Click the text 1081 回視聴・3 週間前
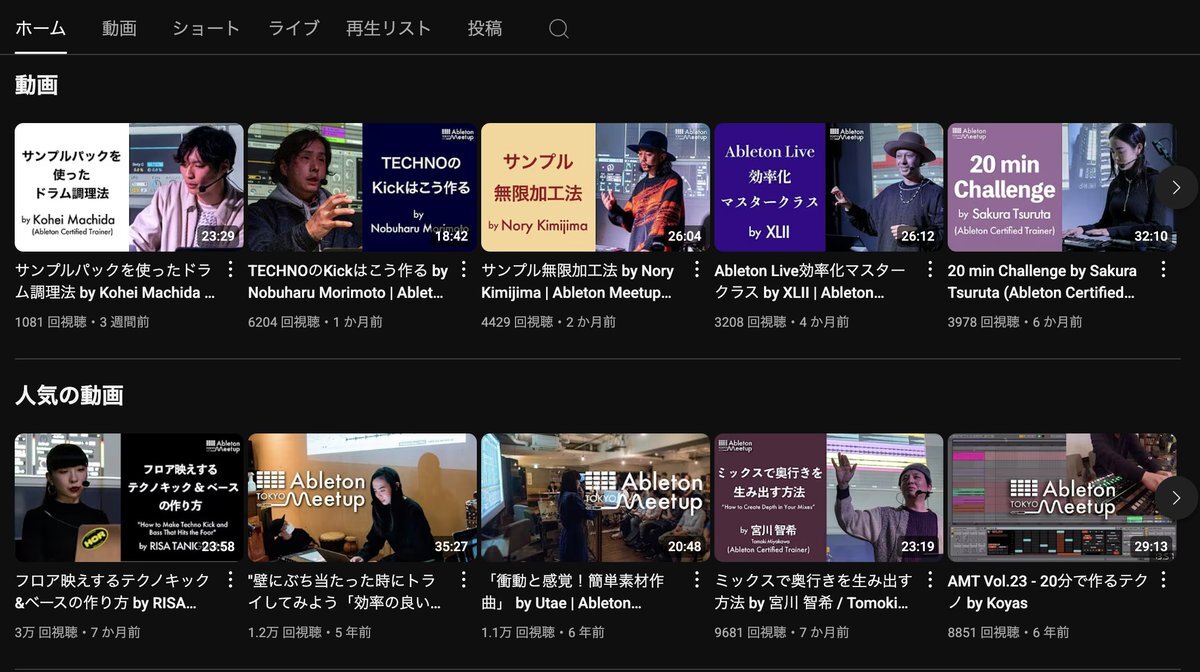 click(x=82, y=322)
